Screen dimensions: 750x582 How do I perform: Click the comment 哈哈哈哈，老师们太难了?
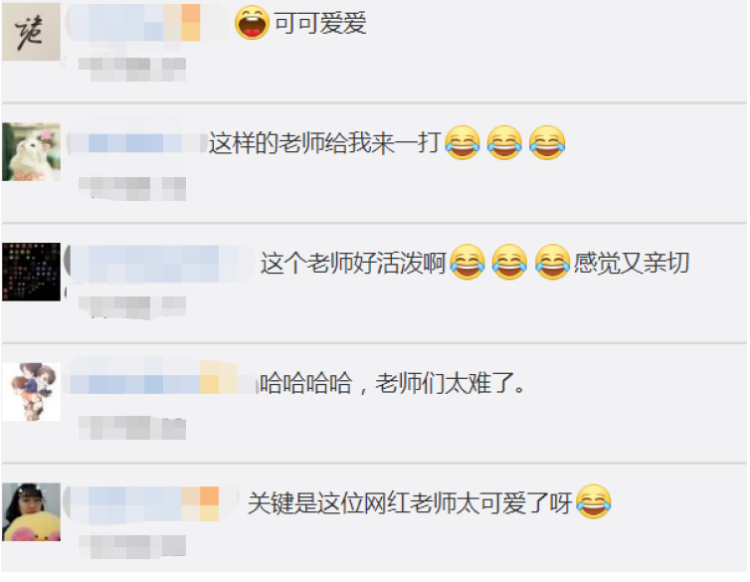tap(392, 383)
